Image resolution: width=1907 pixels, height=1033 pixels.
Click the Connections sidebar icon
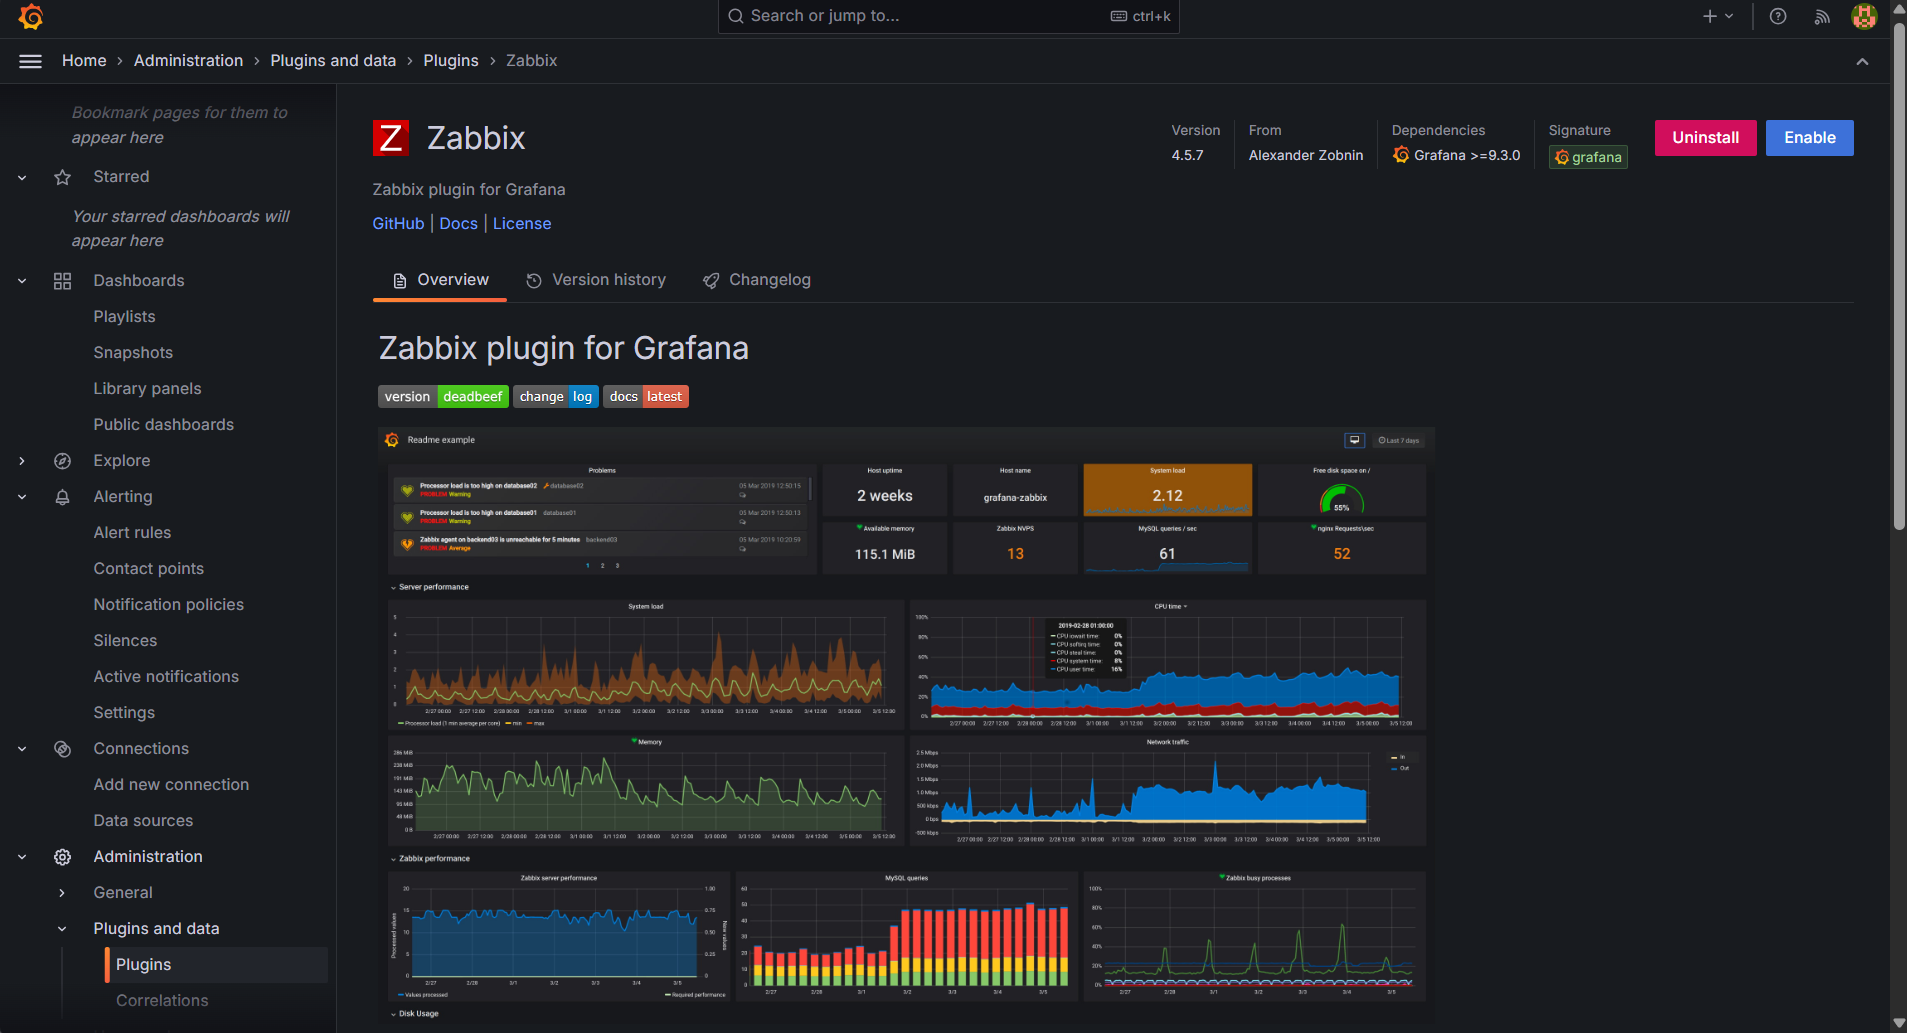tap(63, 749)
